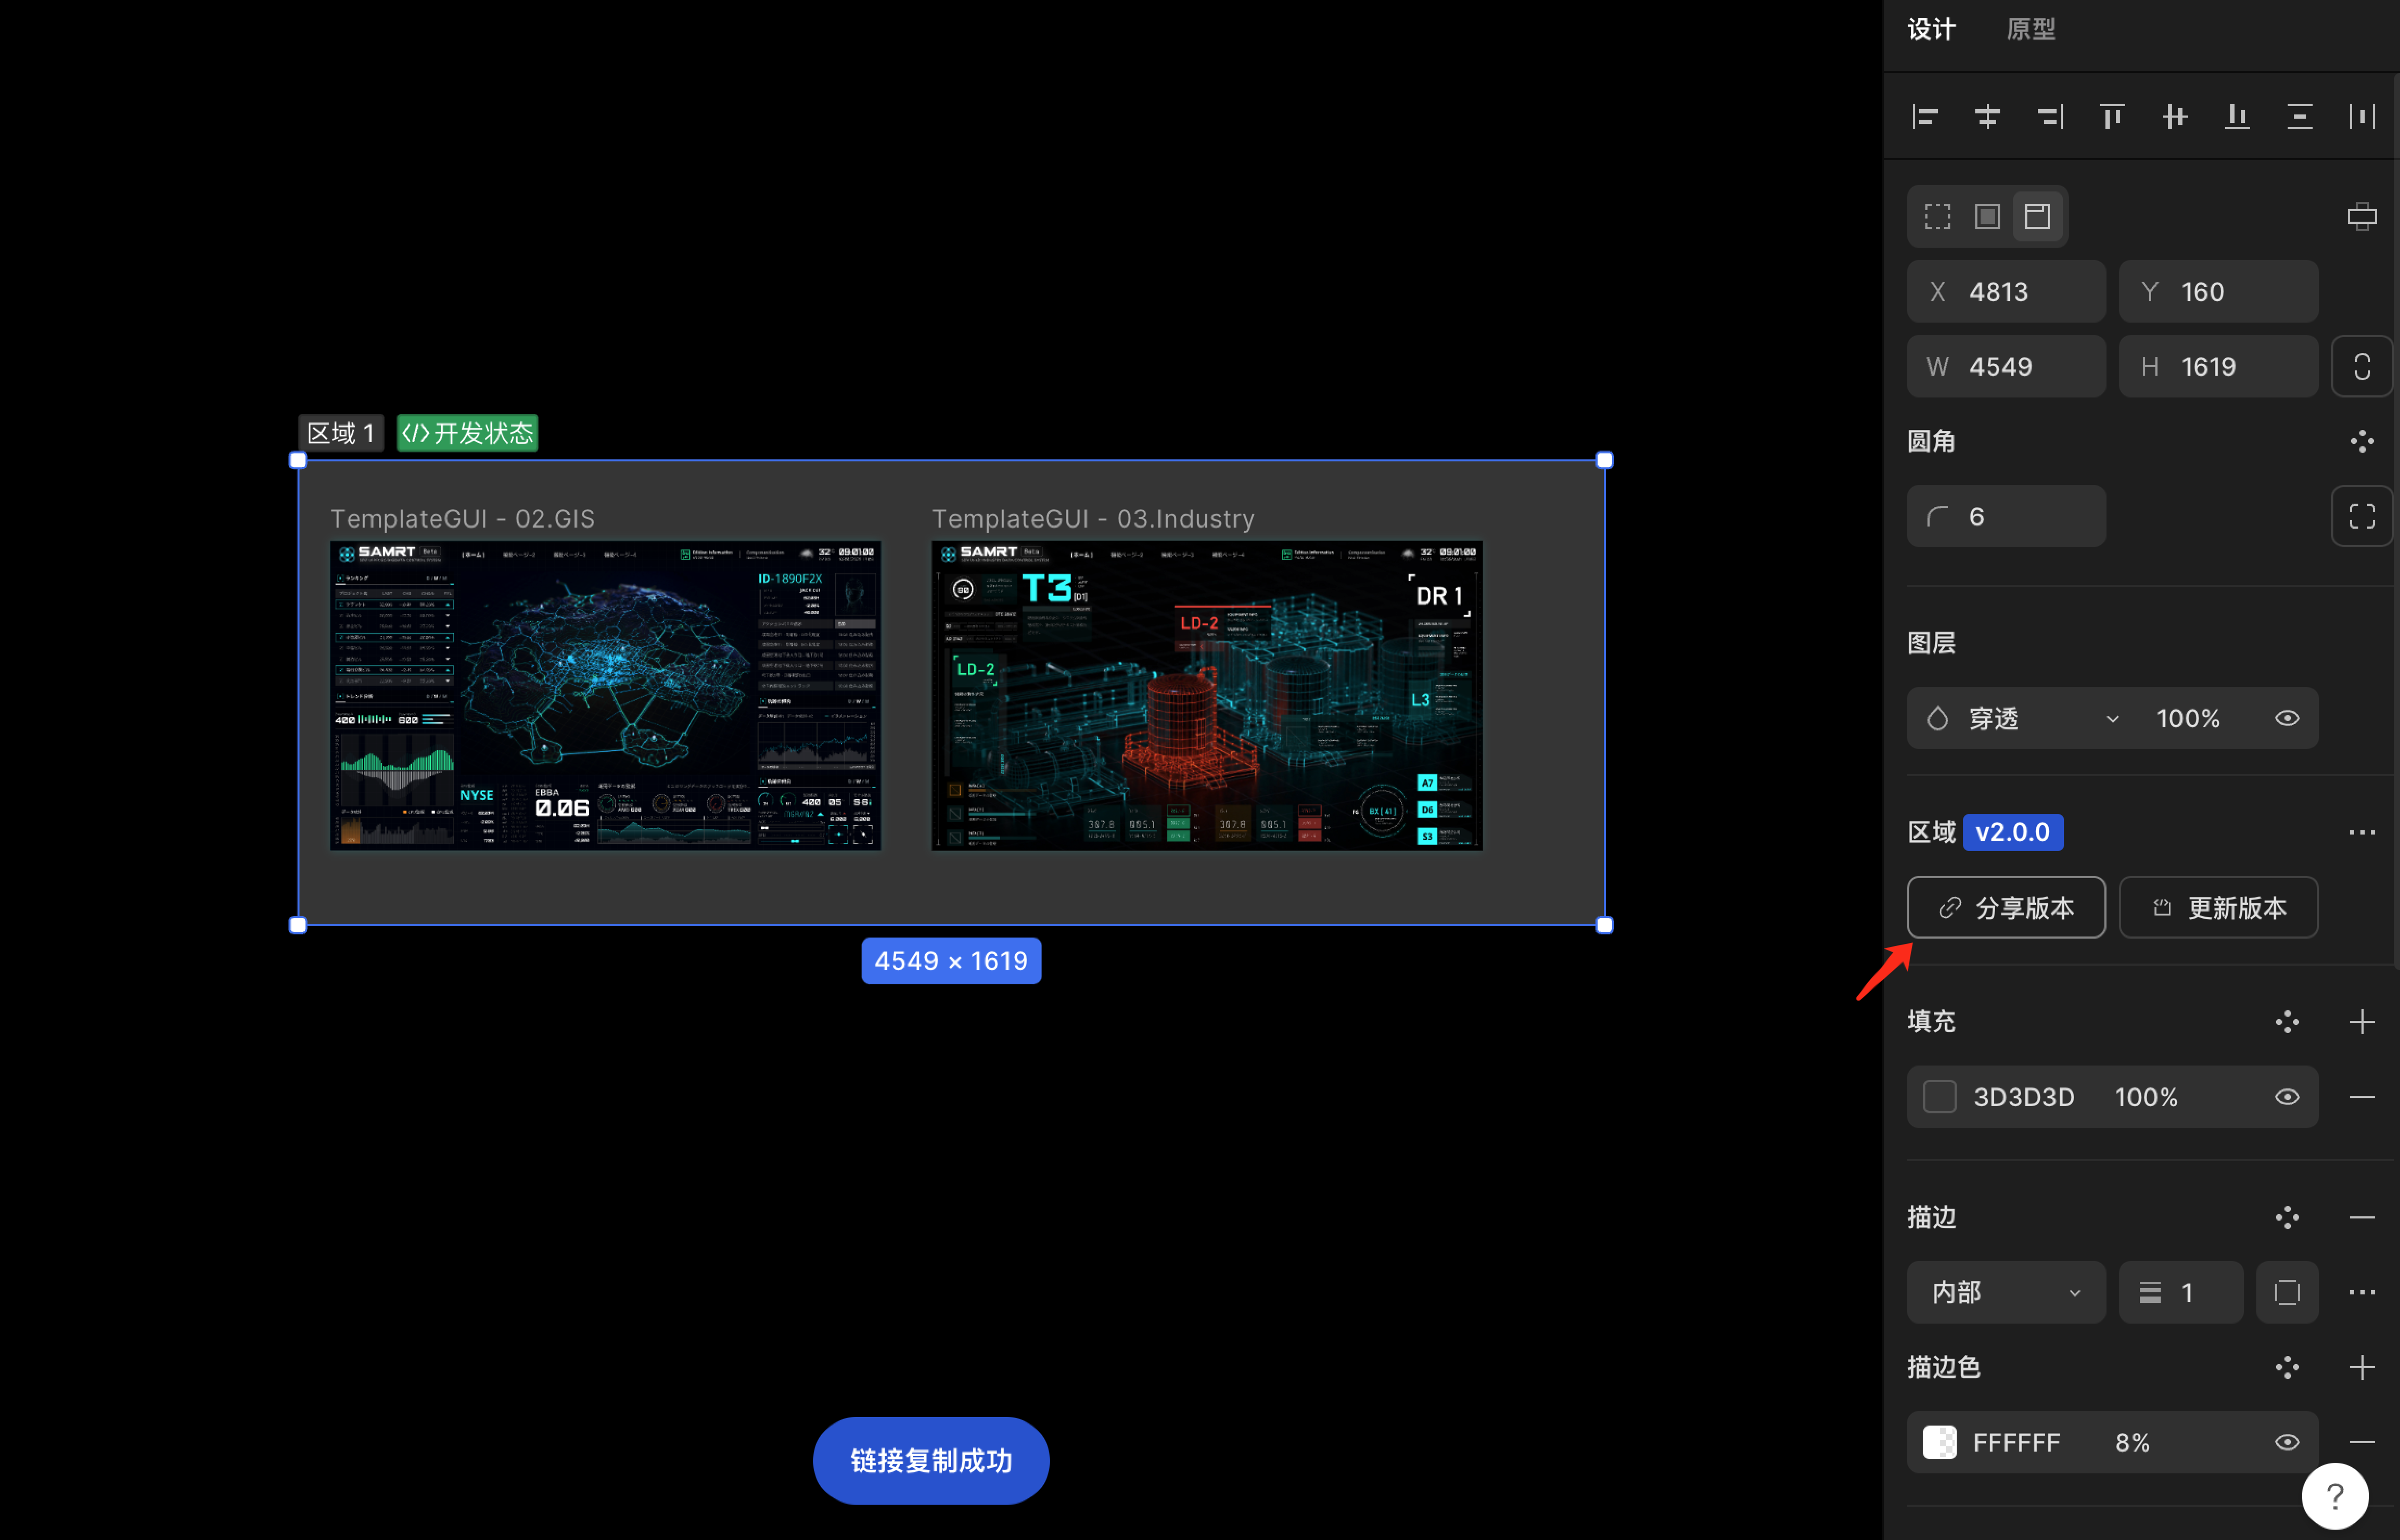This screenshot has width=2400, height=1540.
Task: Click Y position field 160
Action: 2218,291
